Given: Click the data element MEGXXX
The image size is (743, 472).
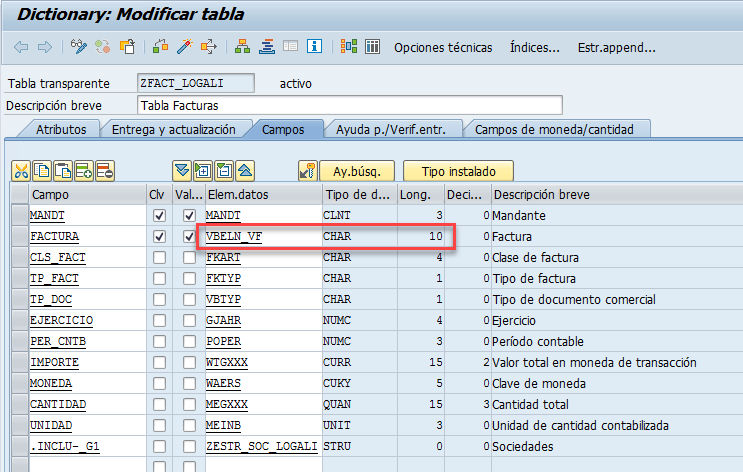Looking at the screenshot, I should pyautogui.click(x=227, y=404).
